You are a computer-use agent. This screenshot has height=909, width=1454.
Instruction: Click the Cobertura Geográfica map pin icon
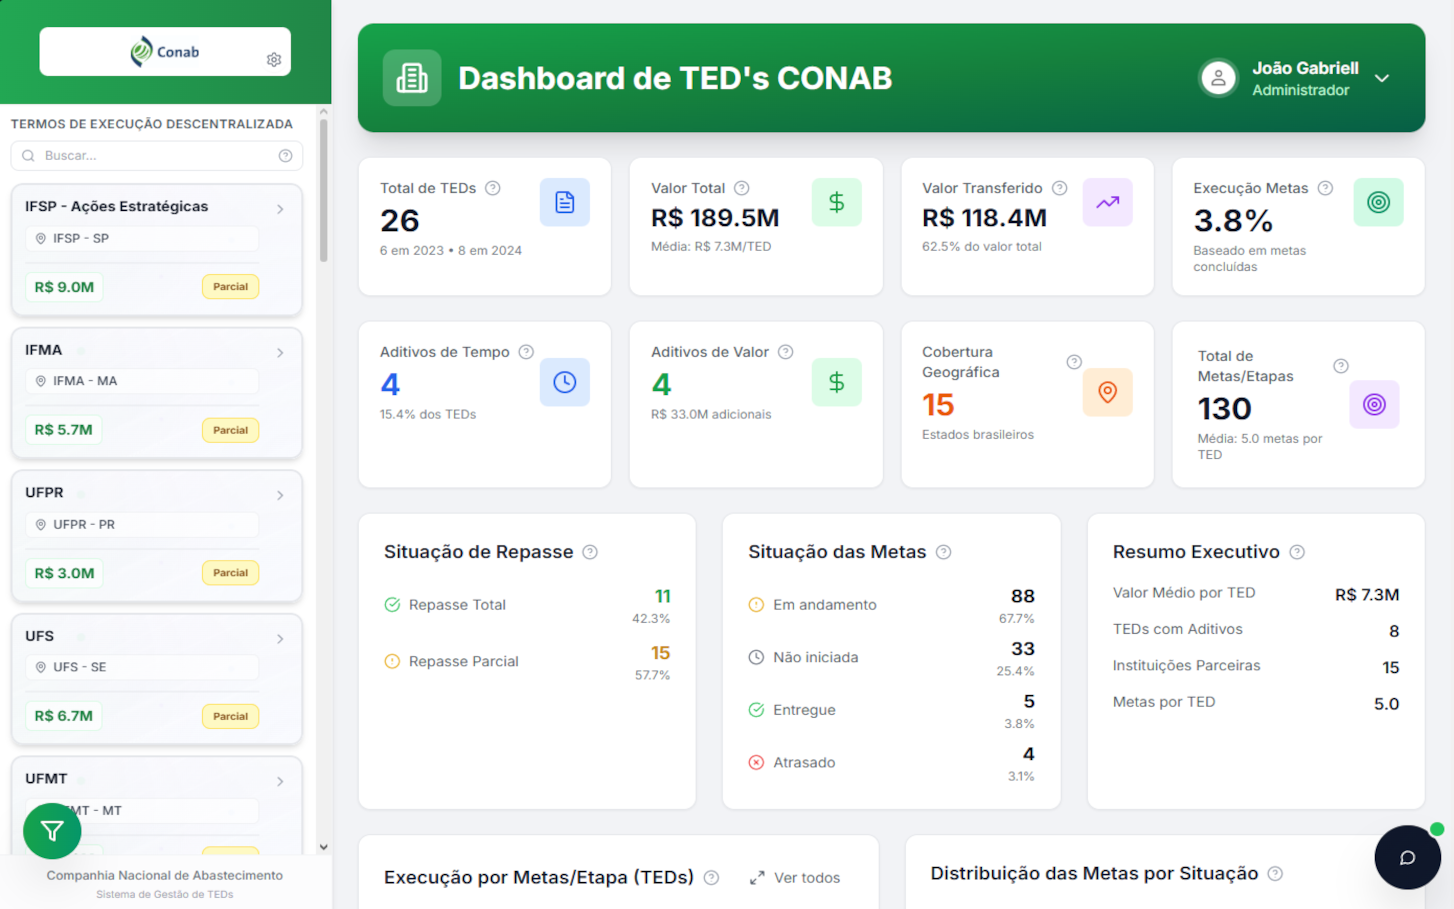click(x=1107, y=392)
